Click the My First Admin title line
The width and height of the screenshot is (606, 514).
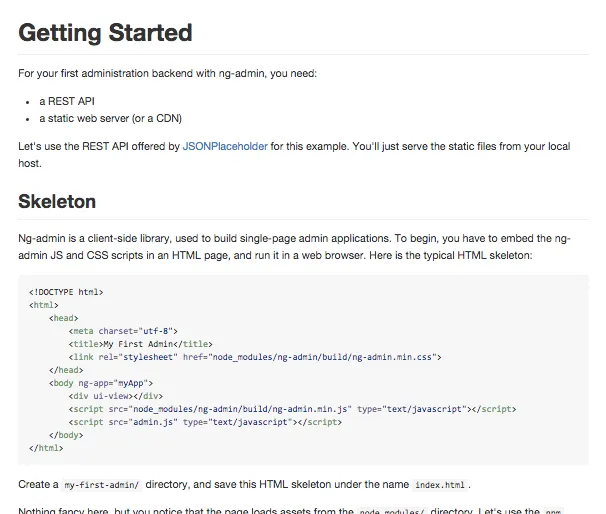[141, 344]
